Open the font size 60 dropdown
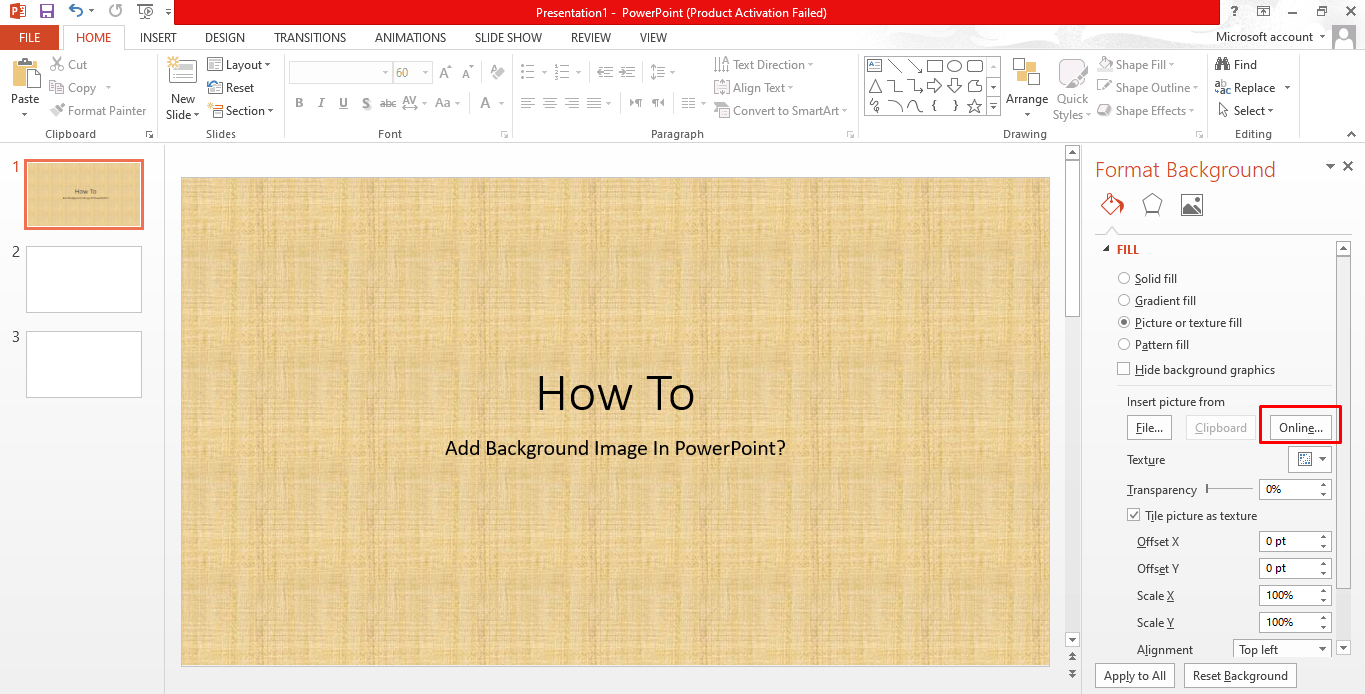Image resolution: width=1365 pixels, height=694 pixels. (426, 73)
